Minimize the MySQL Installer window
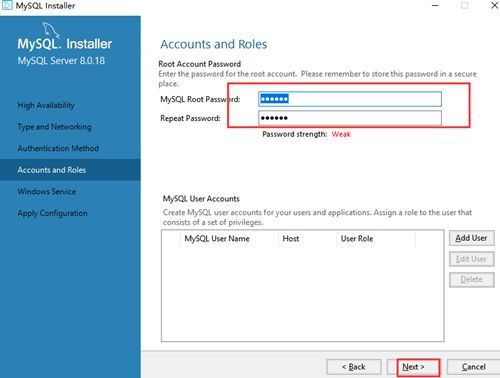 (x=435, y=6)
